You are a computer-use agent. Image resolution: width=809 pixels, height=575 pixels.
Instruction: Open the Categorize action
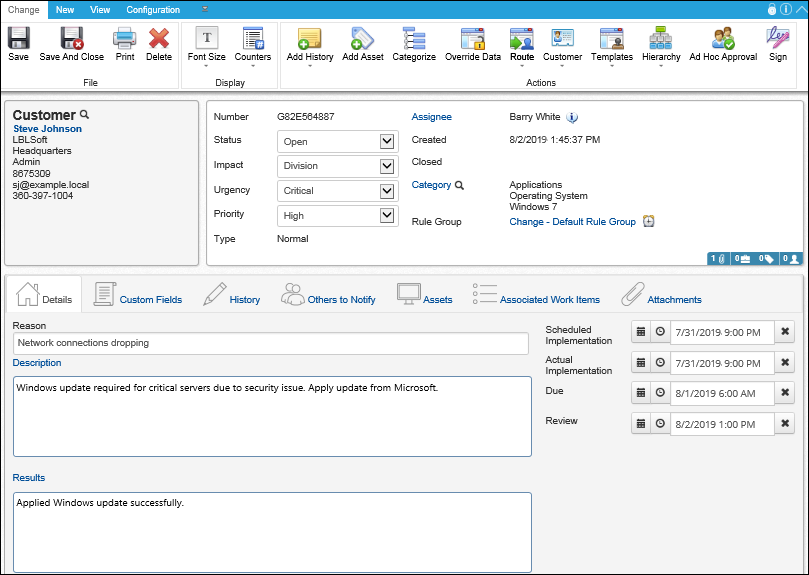coord(414,44)
